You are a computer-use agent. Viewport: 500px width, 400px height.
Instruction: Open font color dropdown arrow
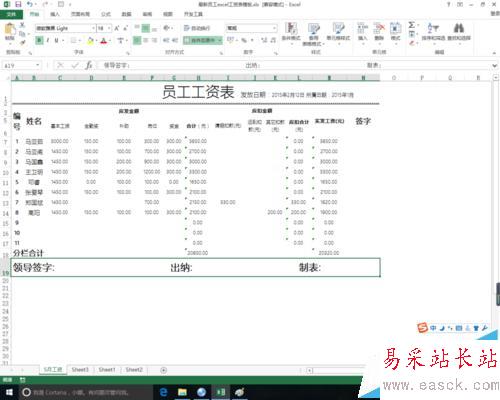(x=110, y=41)
